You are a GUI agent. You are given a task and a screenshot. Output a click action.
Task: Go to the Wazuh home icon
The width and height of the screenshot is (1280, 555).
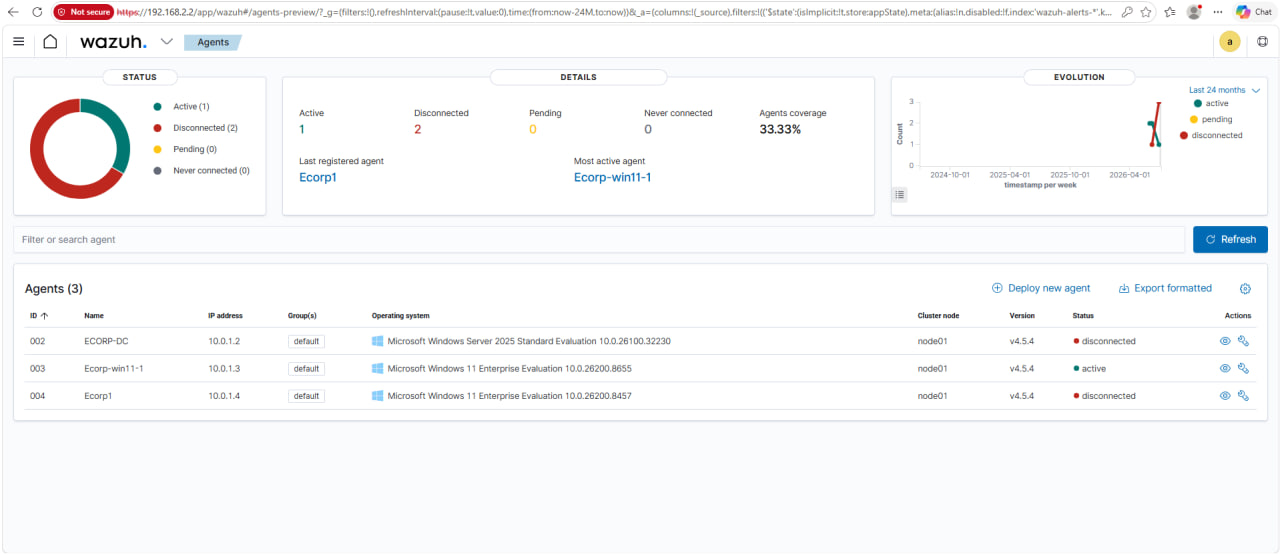pos(50,42)
